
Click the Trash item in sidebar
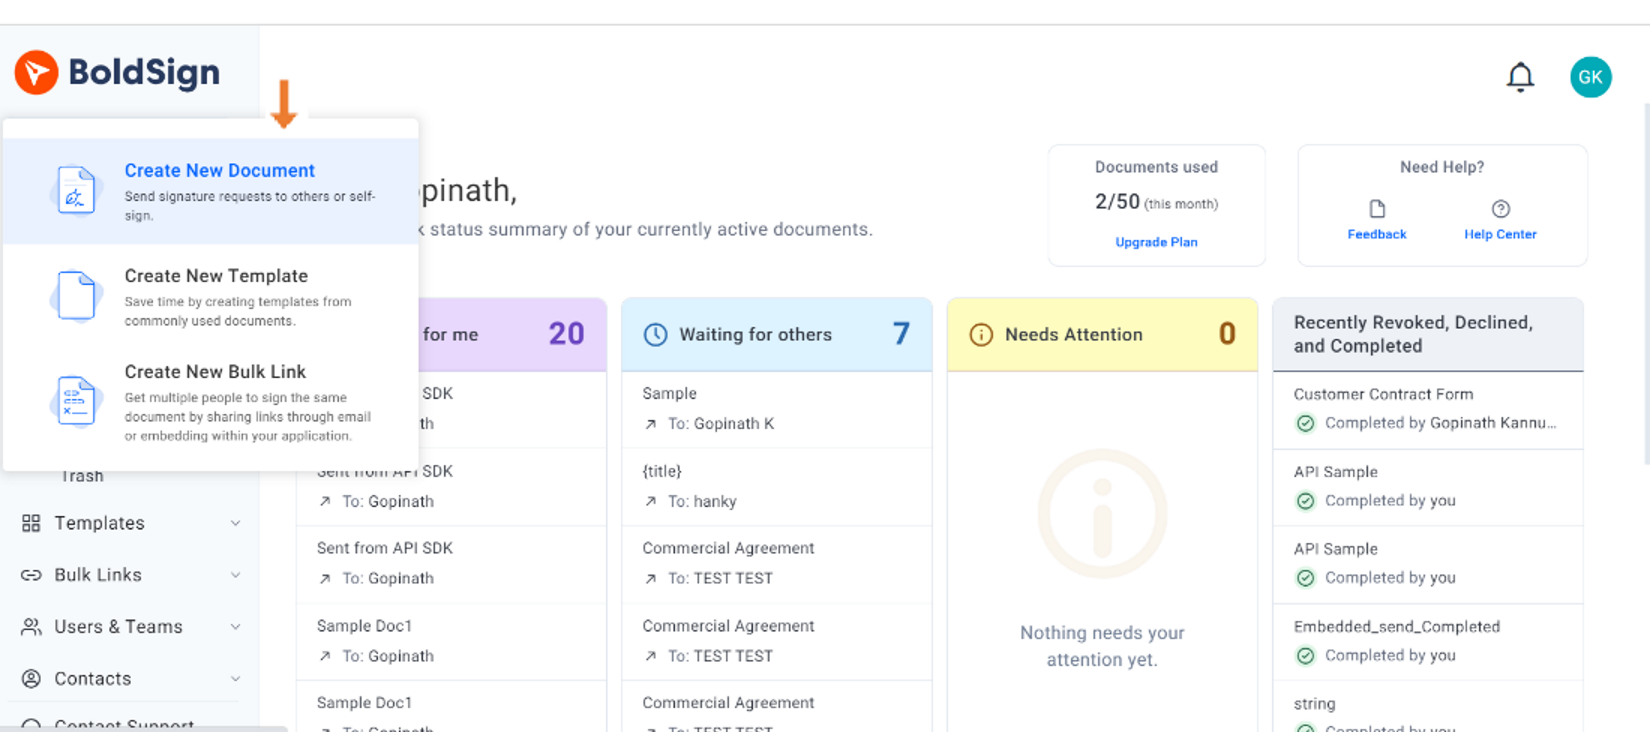coord(82,477)
